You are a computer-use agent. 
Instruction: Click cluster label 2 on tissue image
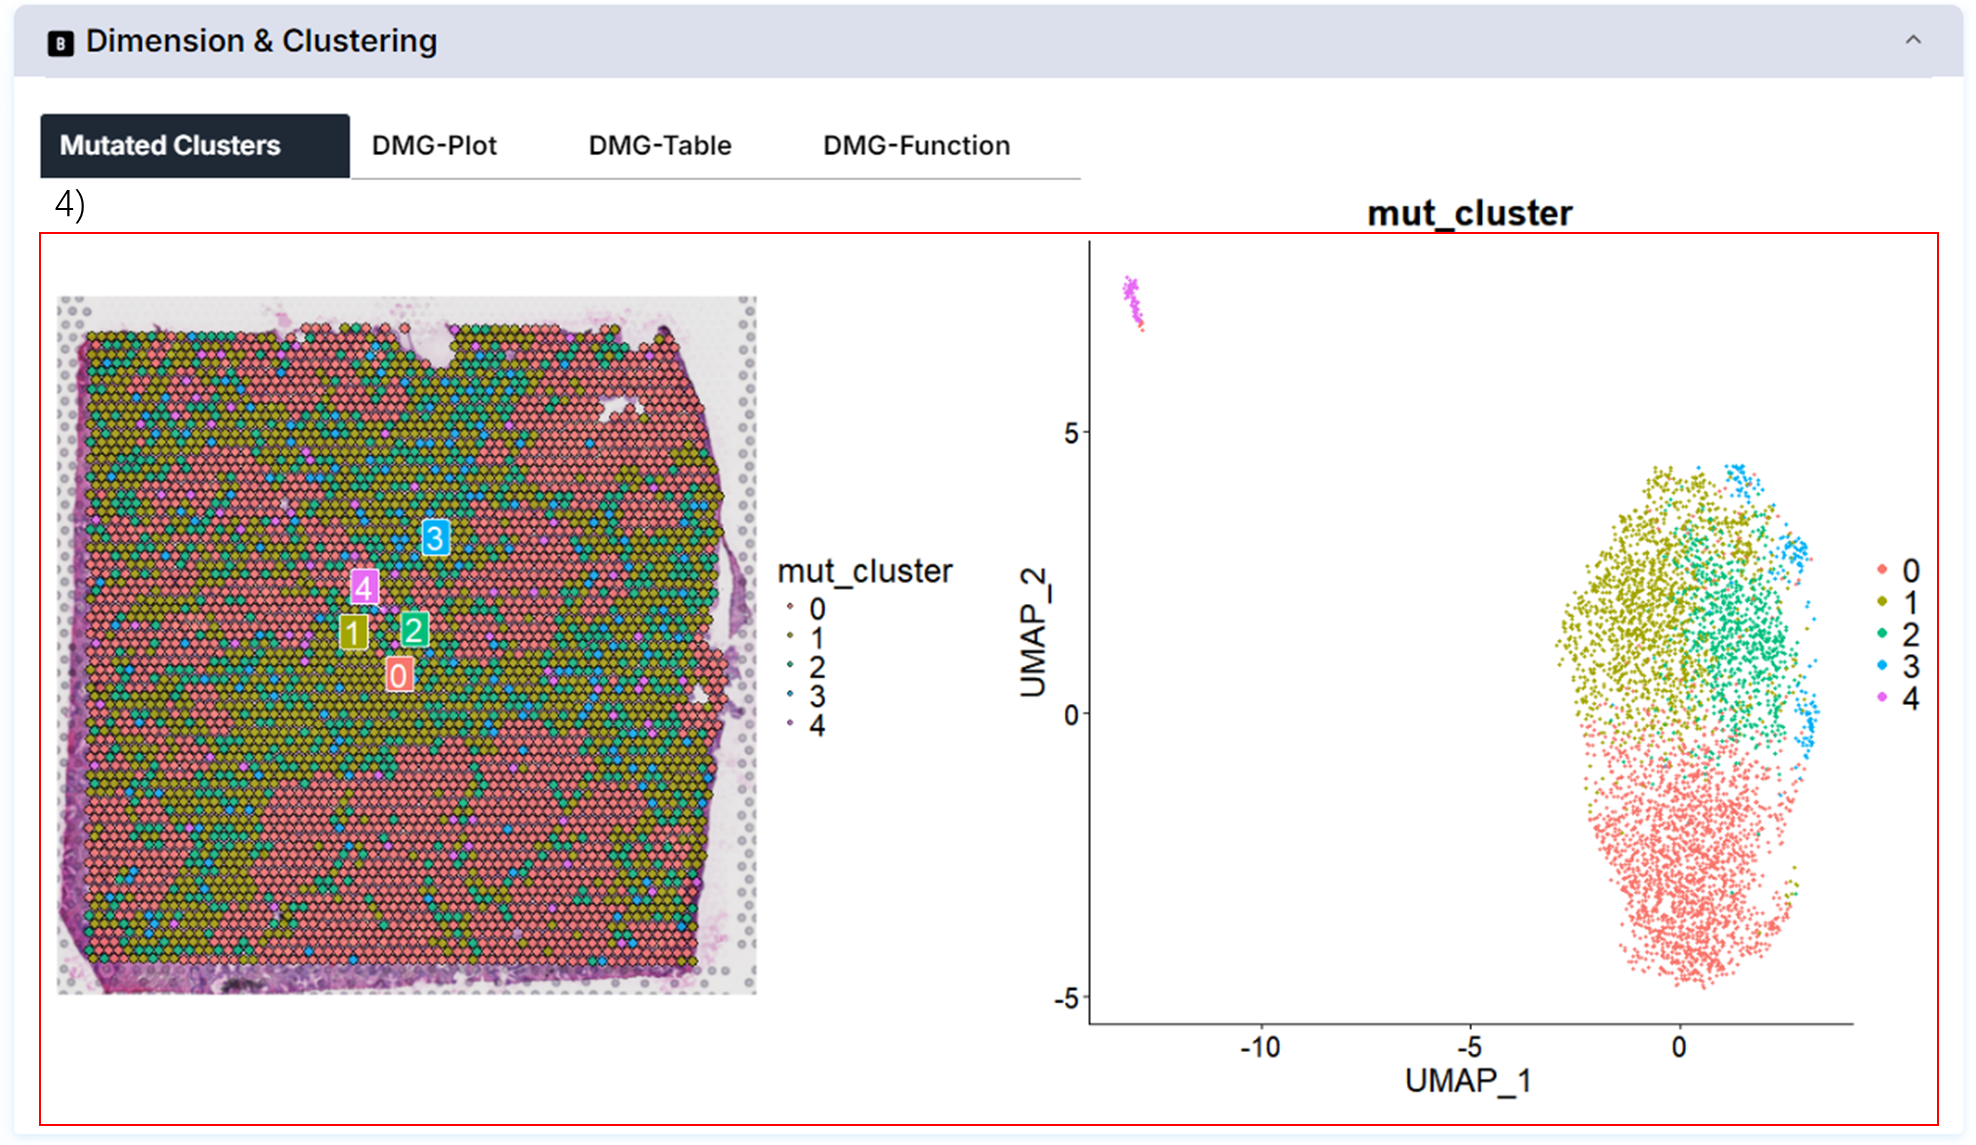click(x=415, y=630)
